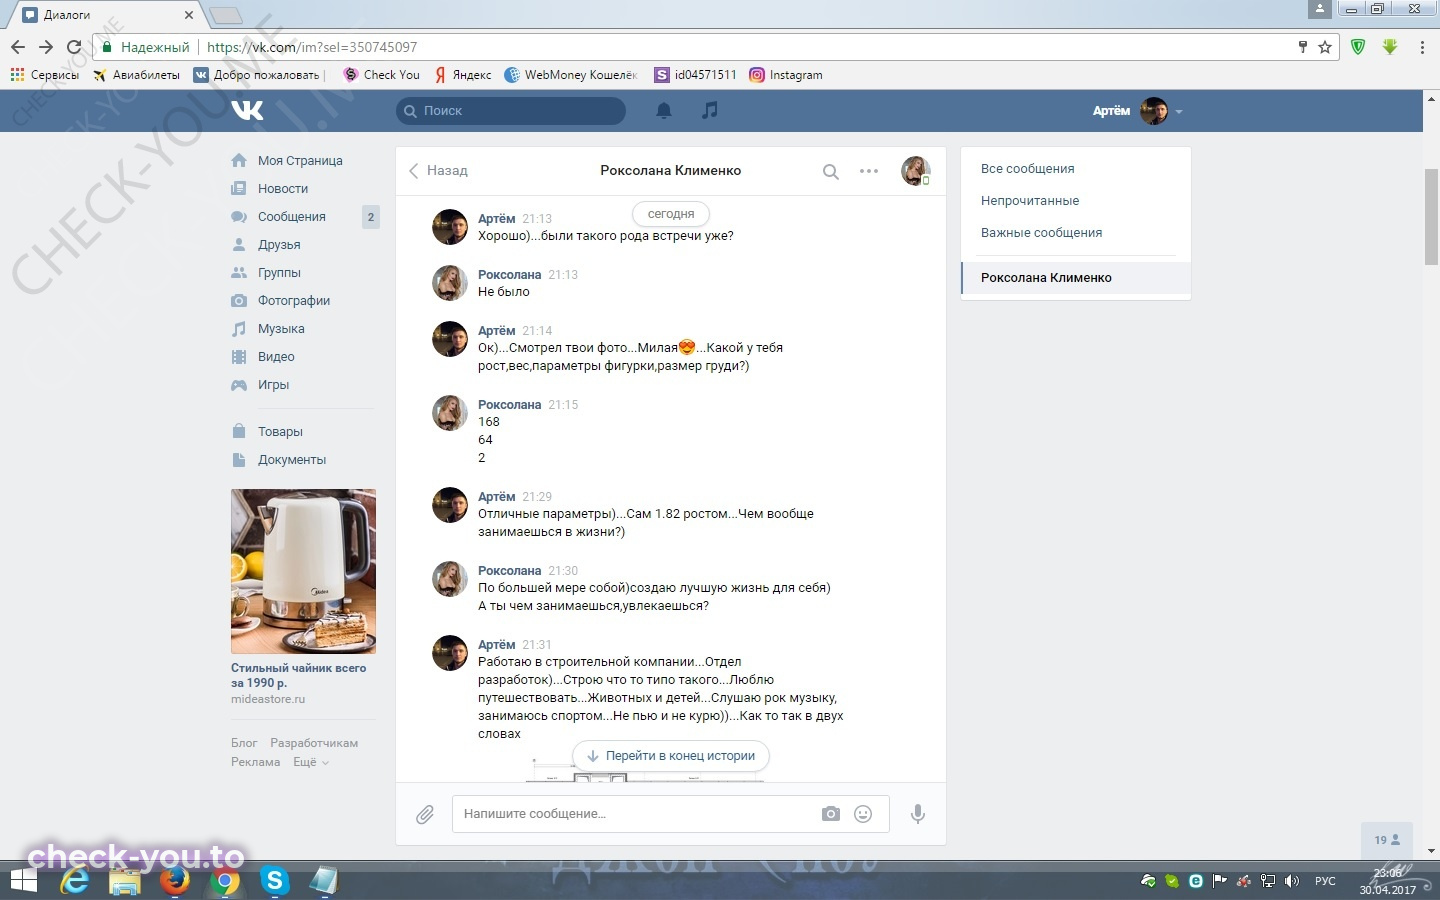The height and width of the screenshot is (900, 1440).
Task: Open the Артём profile dropdown in header
Action: pos(1137,111)
